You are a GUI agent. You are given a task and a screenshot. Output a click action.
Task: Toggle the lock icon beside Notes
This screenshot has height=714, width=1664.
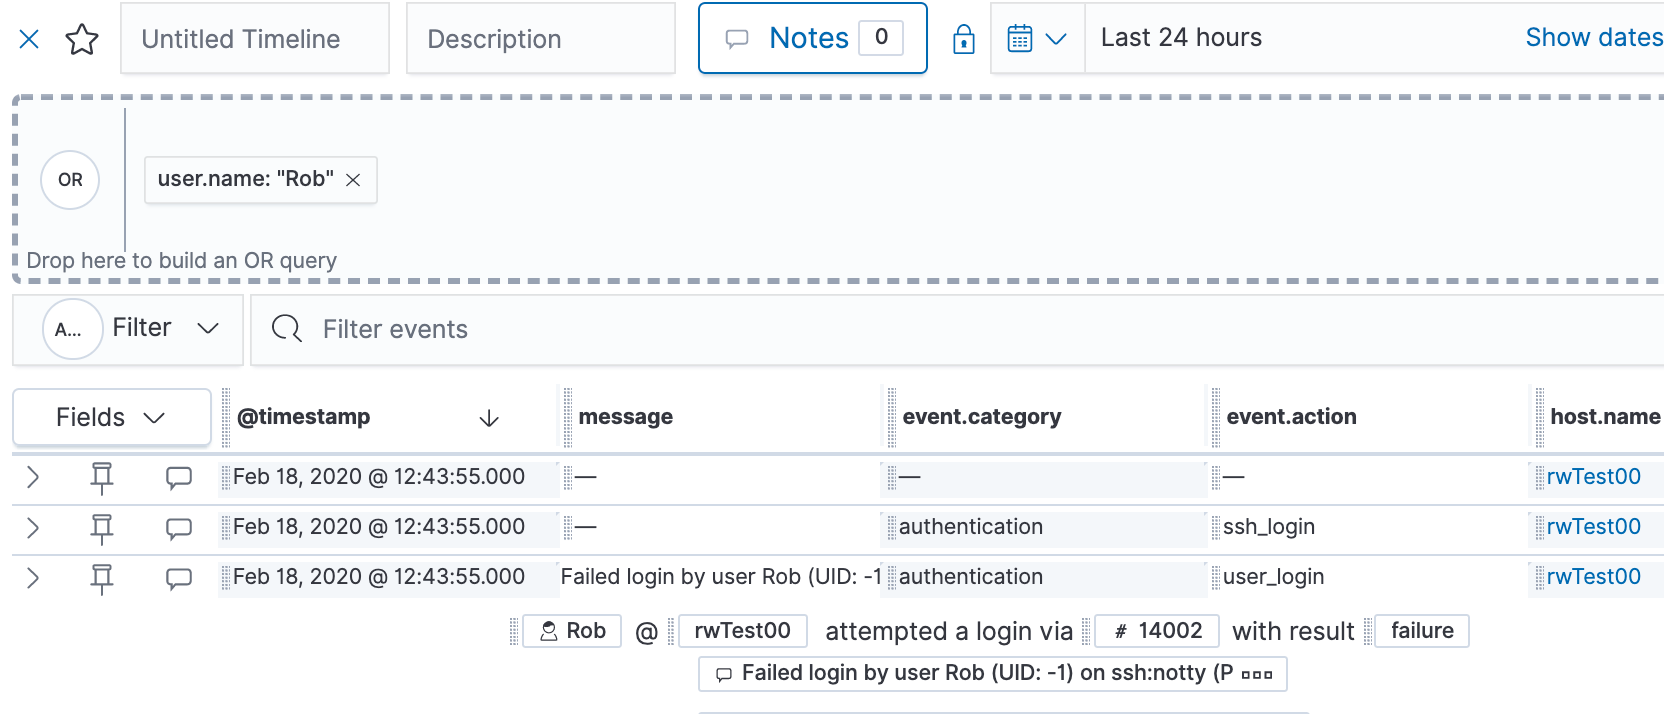964,39
